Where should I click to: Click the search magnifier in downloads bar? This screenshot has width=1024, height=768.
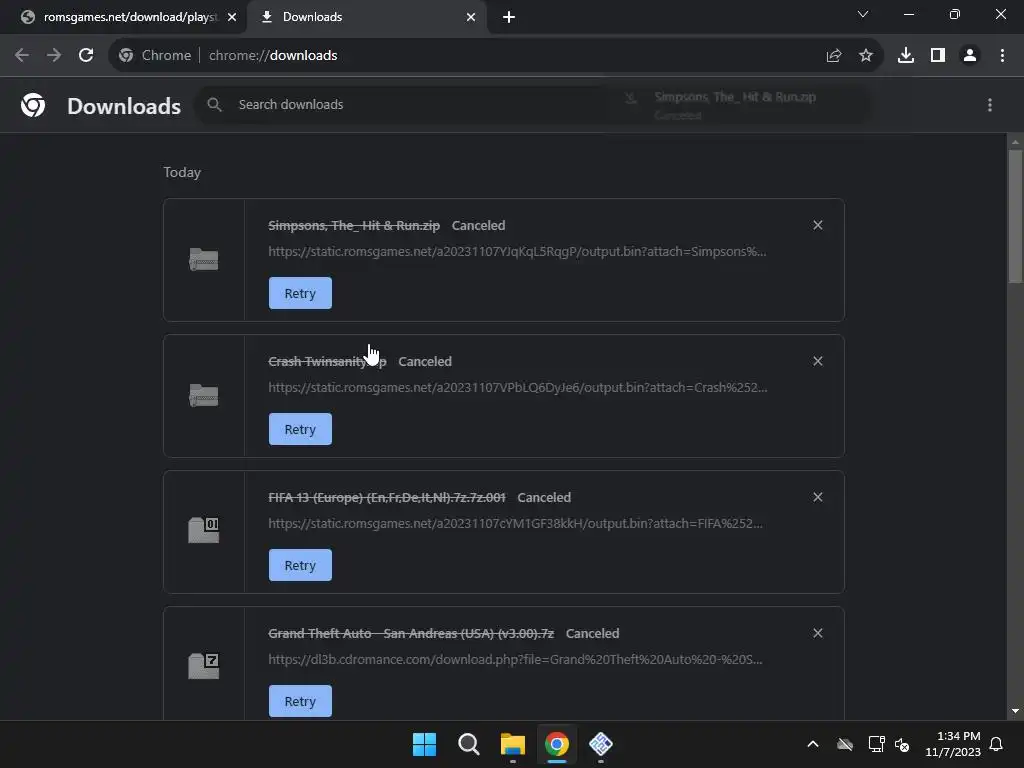pyautogui.click(x=214, y=104)
